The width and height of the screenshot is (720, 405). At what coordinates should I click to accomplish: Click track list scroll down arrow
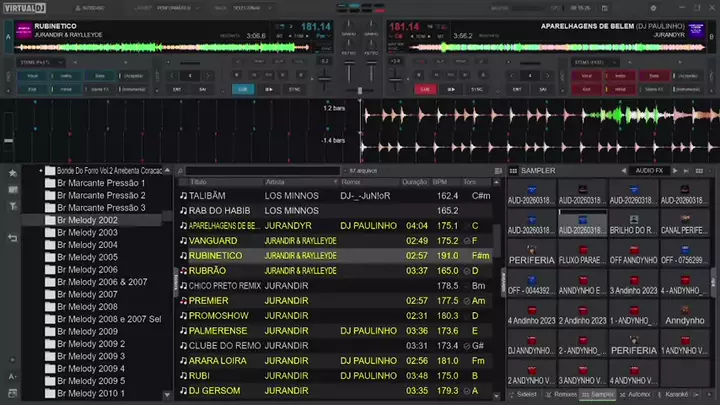pos(496,395)
